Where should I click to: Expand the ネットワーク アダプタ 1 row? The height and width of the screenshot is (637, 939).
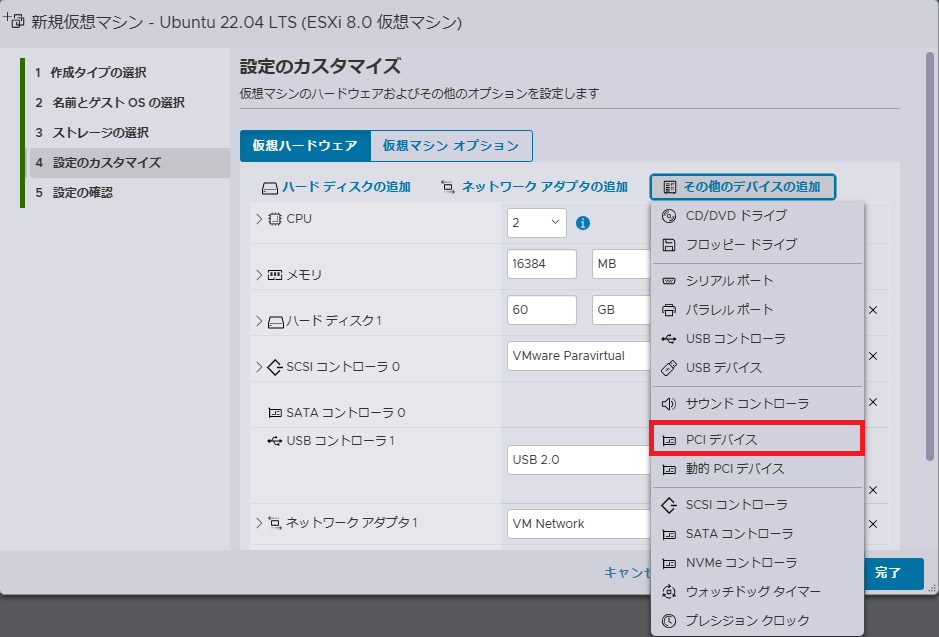(259, 523)
